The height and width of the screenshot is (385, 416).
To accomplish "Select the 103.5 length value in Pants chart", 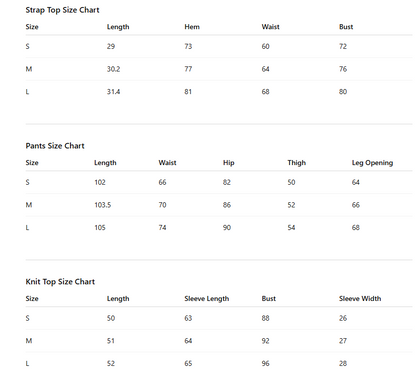I will [x=102, y=205].
